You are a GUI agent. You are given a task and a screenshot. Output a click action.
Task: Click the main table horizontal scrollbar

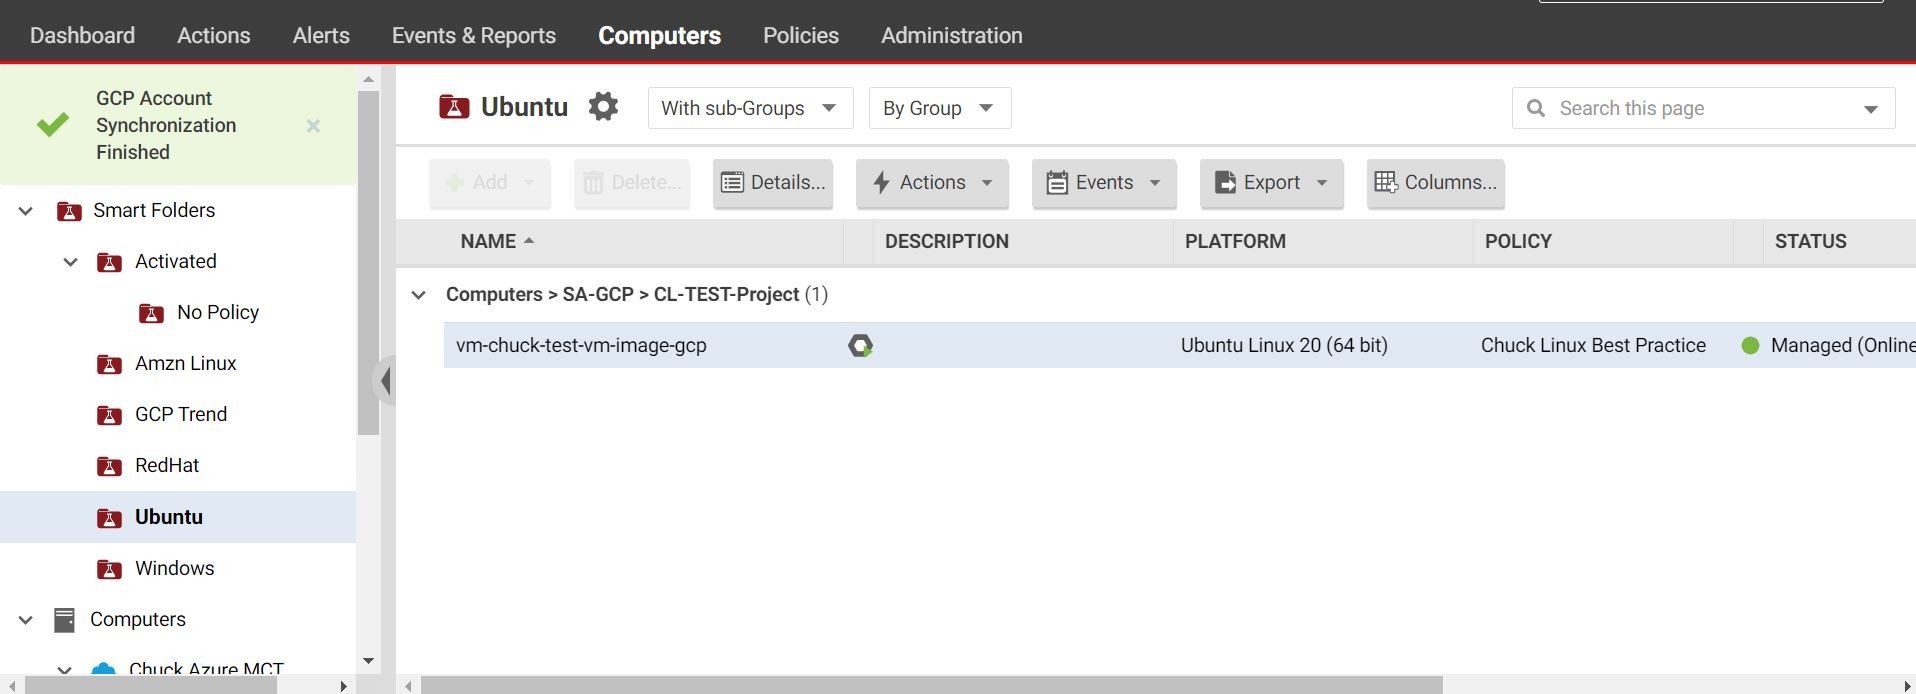(931, 685)
